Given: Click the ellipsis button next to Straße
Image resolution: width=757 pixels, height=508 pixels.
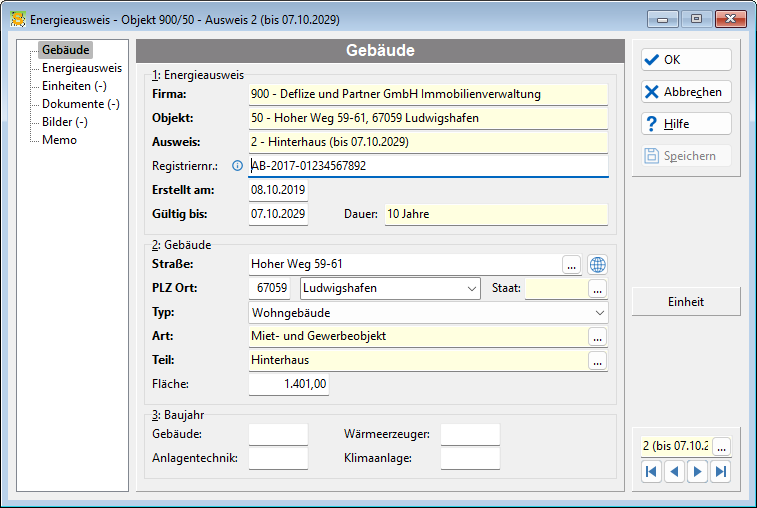Looking at the screenshot, I should (572, 265).
